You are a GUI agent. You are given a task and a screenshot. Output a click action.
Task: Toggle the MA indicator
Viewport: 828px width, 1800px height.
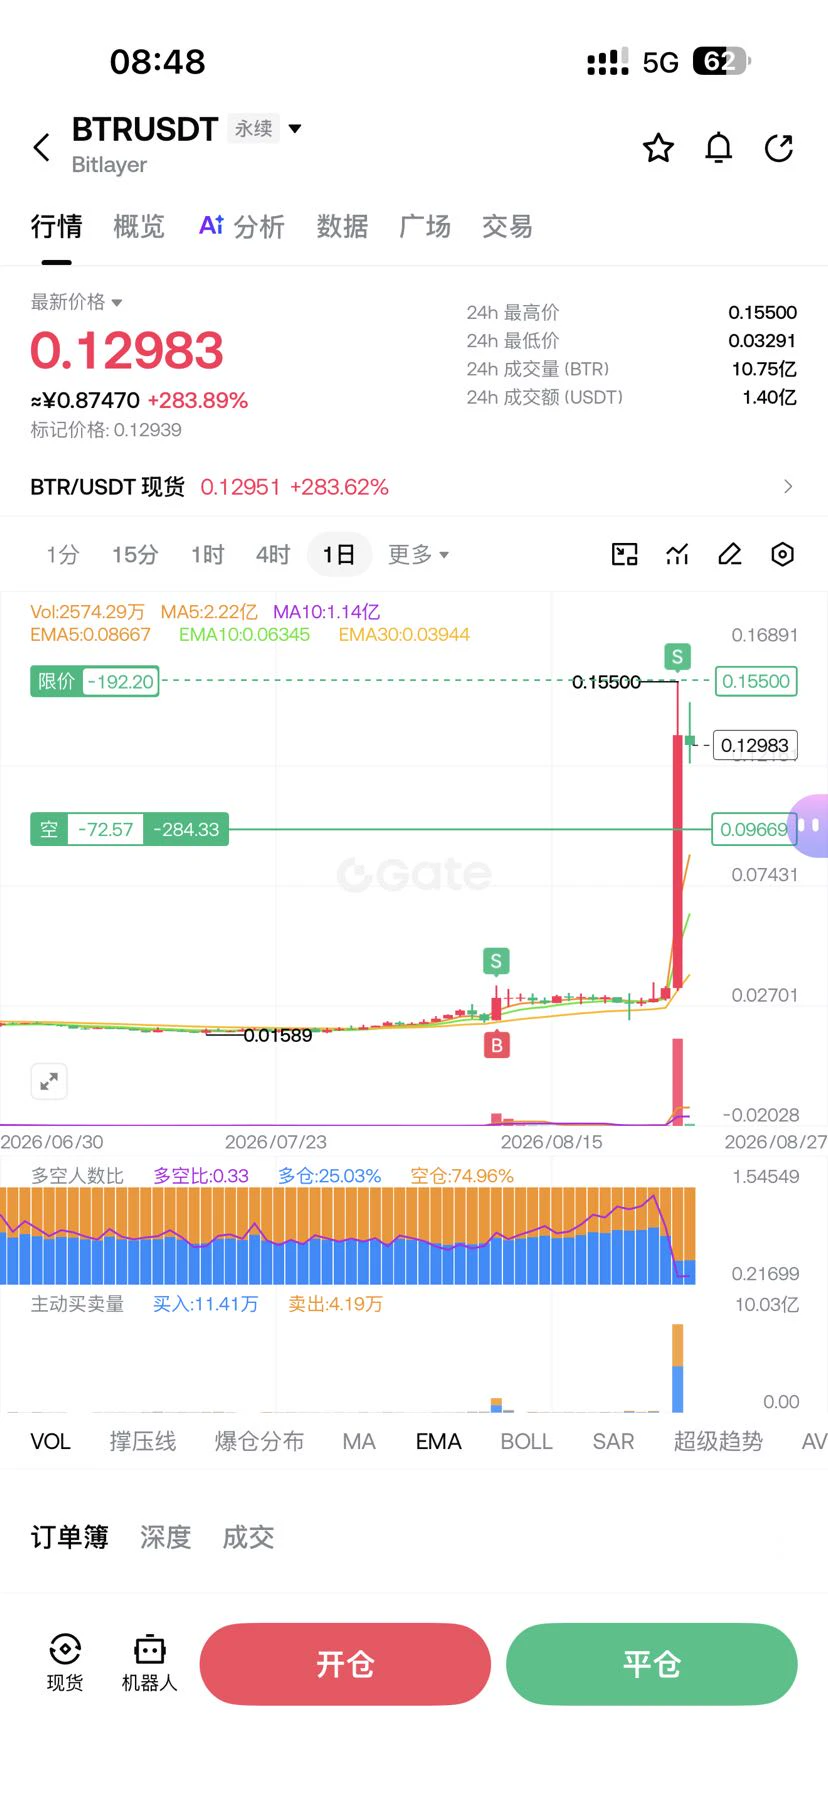point(359,1441)
